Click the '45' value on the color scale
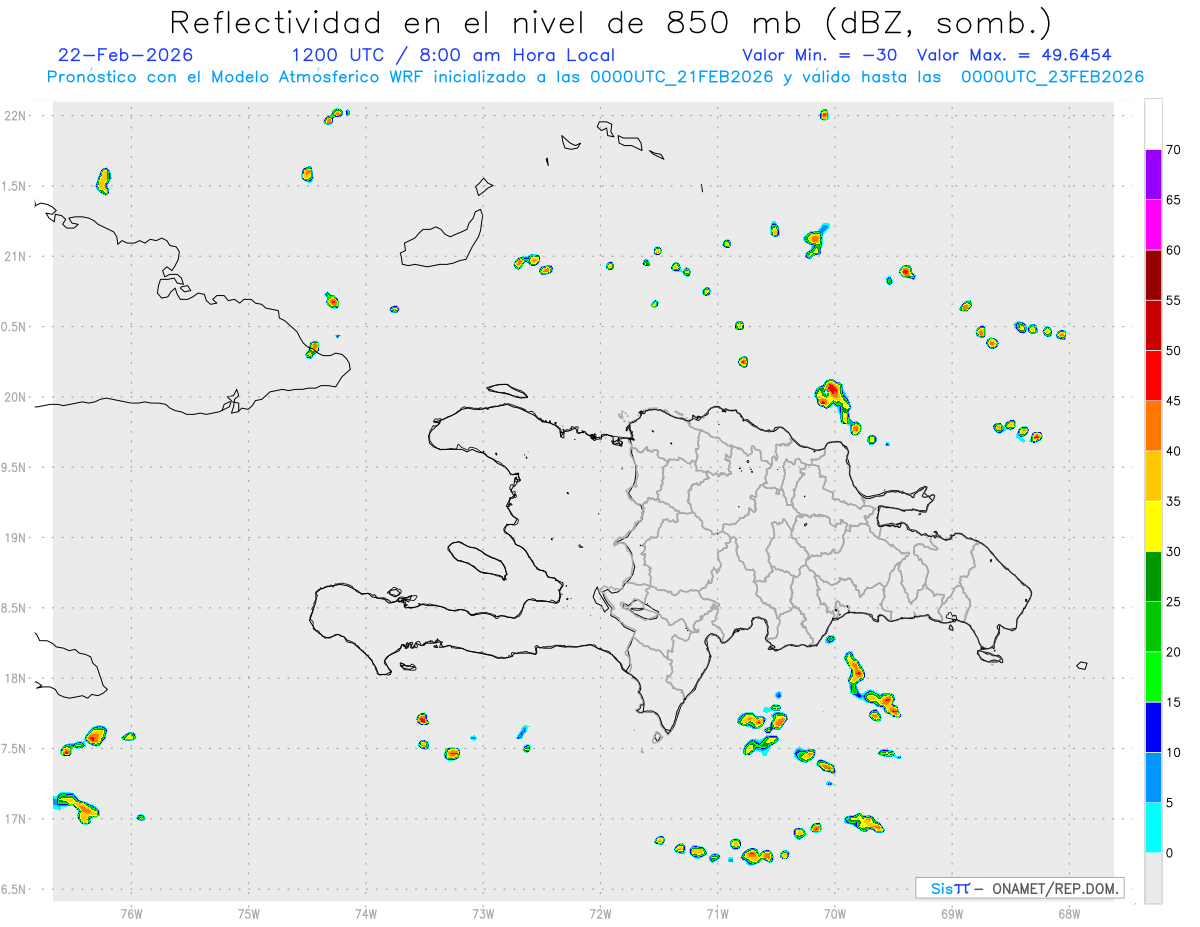Screen dimensions: 1200x927 tap(1174, 401)
